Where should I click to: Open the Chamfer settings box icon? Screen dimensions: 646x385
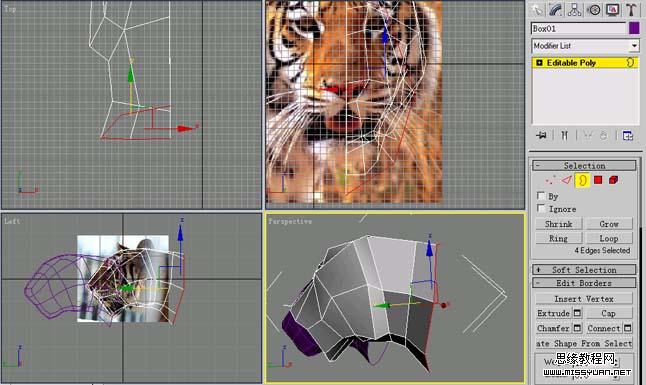tap(577, 328)
